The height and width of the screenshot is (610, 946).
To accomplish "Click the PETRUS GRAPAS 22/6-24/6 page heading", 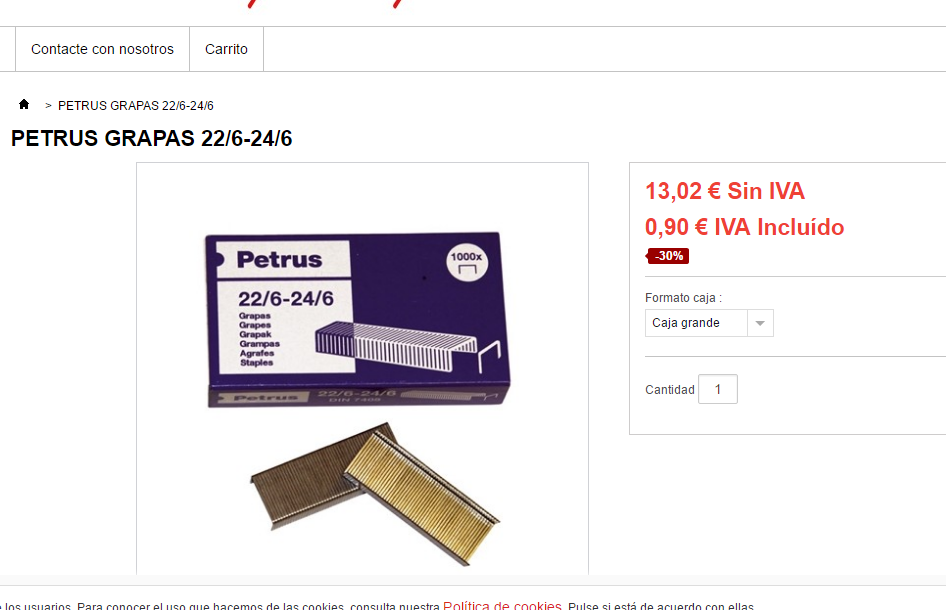I will point(151,138).
